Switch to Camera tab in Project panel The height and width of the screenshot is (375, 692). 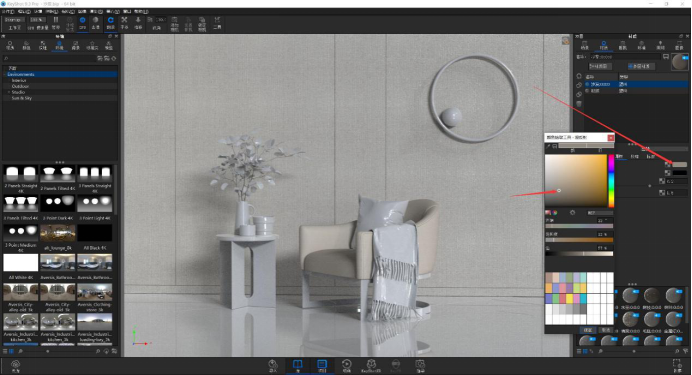click(623, 45)
